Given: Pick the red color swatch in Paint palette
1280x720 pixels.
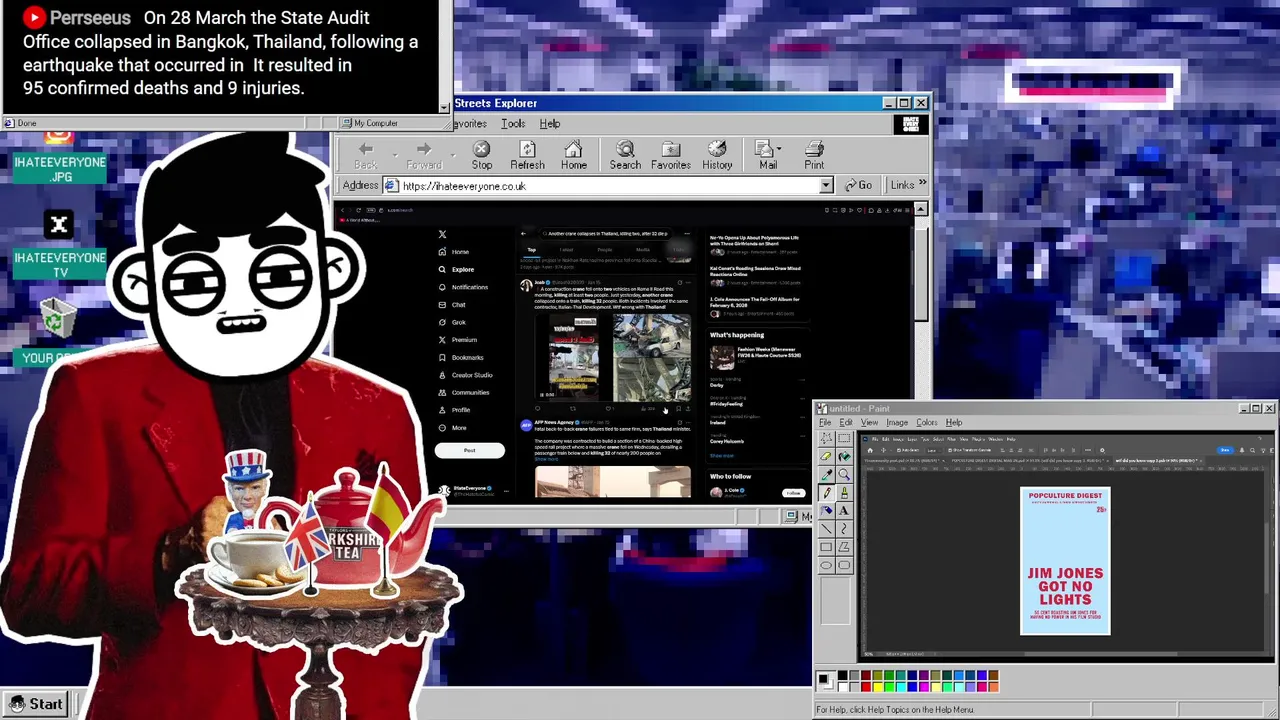Looking at the screenshot, I should (866, 687).
